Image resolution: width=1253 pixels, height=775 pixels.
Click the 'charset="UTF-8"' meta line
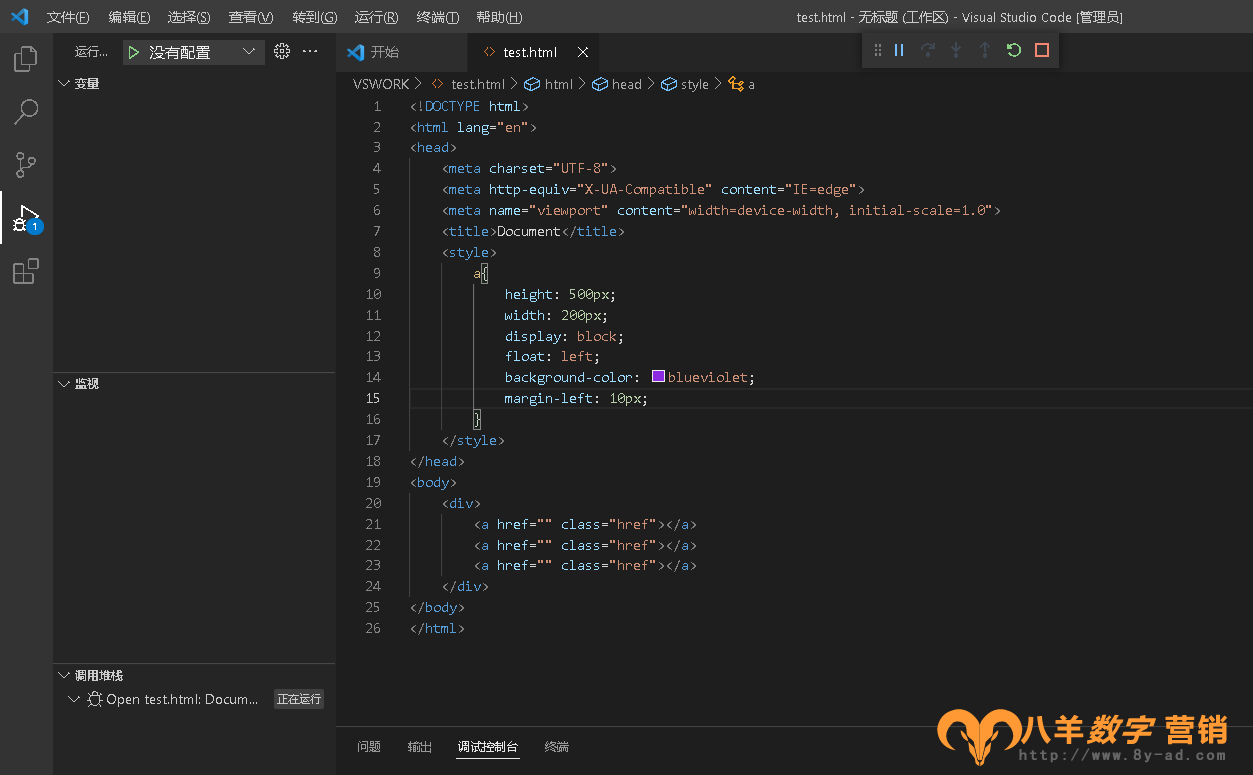tap(529, 168)
